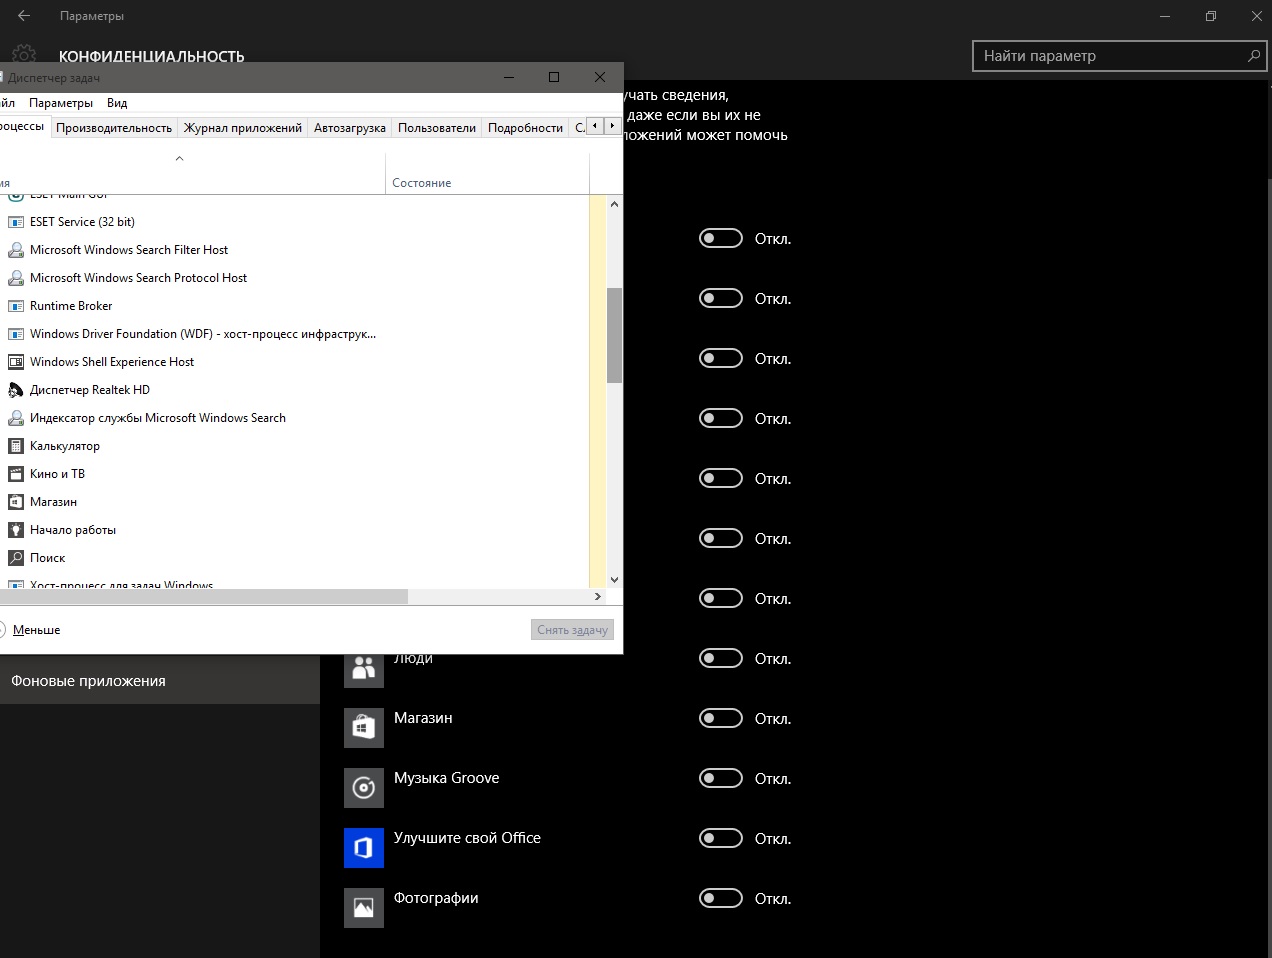Viewport: 1272px width, 958px height.
Task: Click the vertical scrollbar thumb in process list
Action: coord(614,335)
